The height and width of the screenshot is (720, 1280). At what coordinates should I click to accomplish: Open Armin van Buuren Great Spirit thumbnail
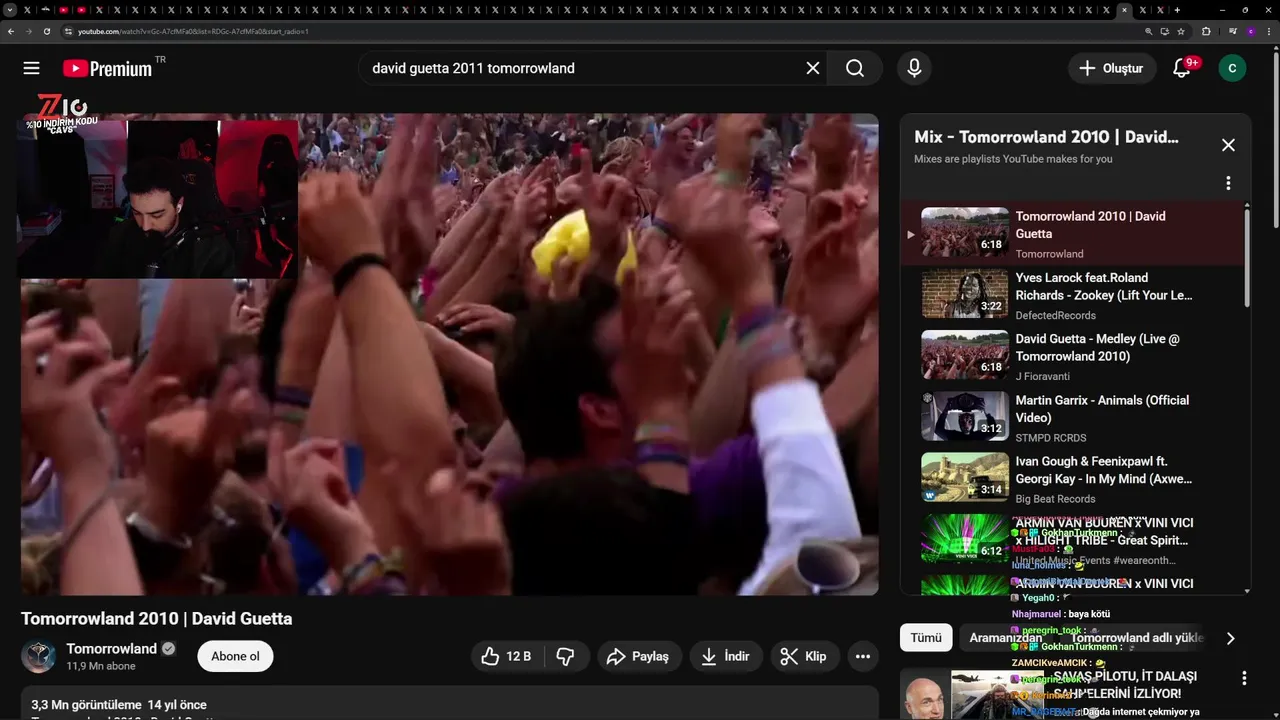(x=965, y=538)
